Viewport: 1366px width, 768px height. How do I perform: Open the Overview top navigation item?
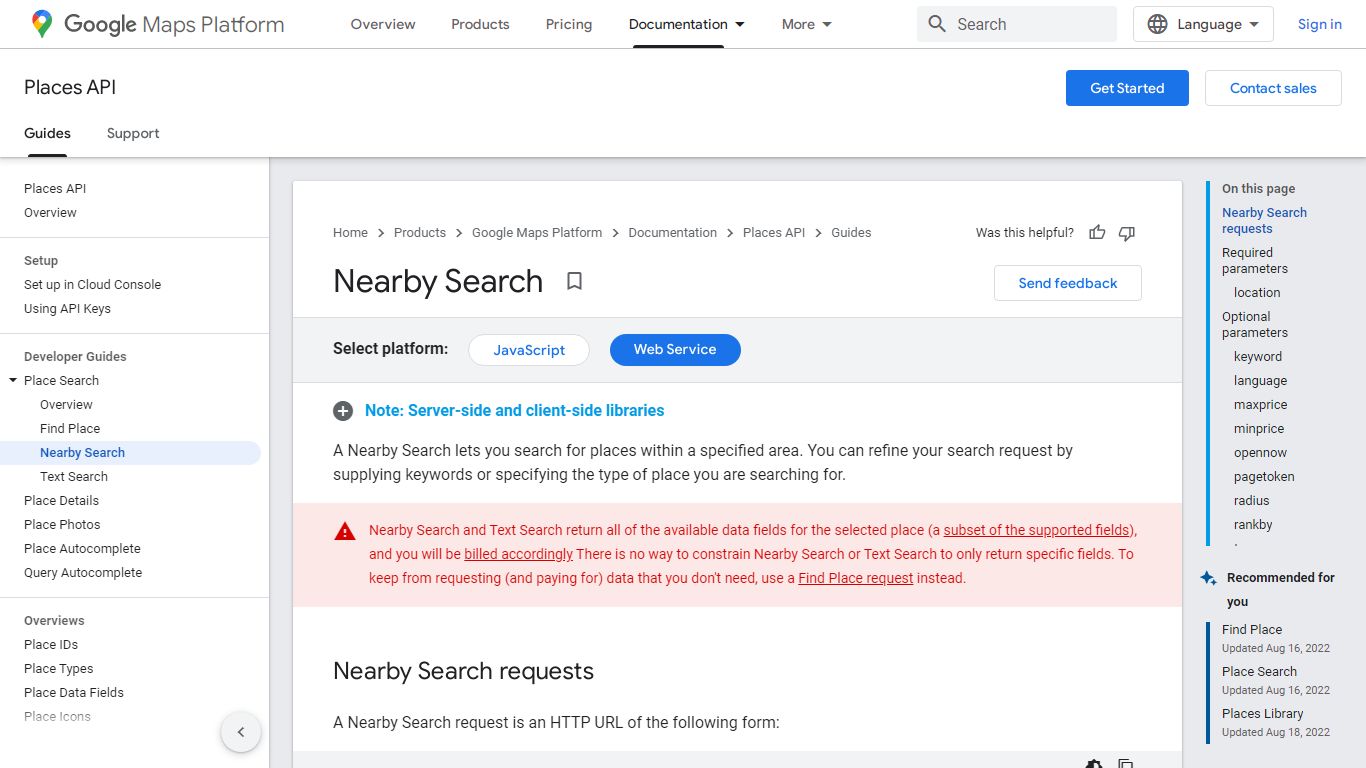pyautogui.click(x=383, y=24)
